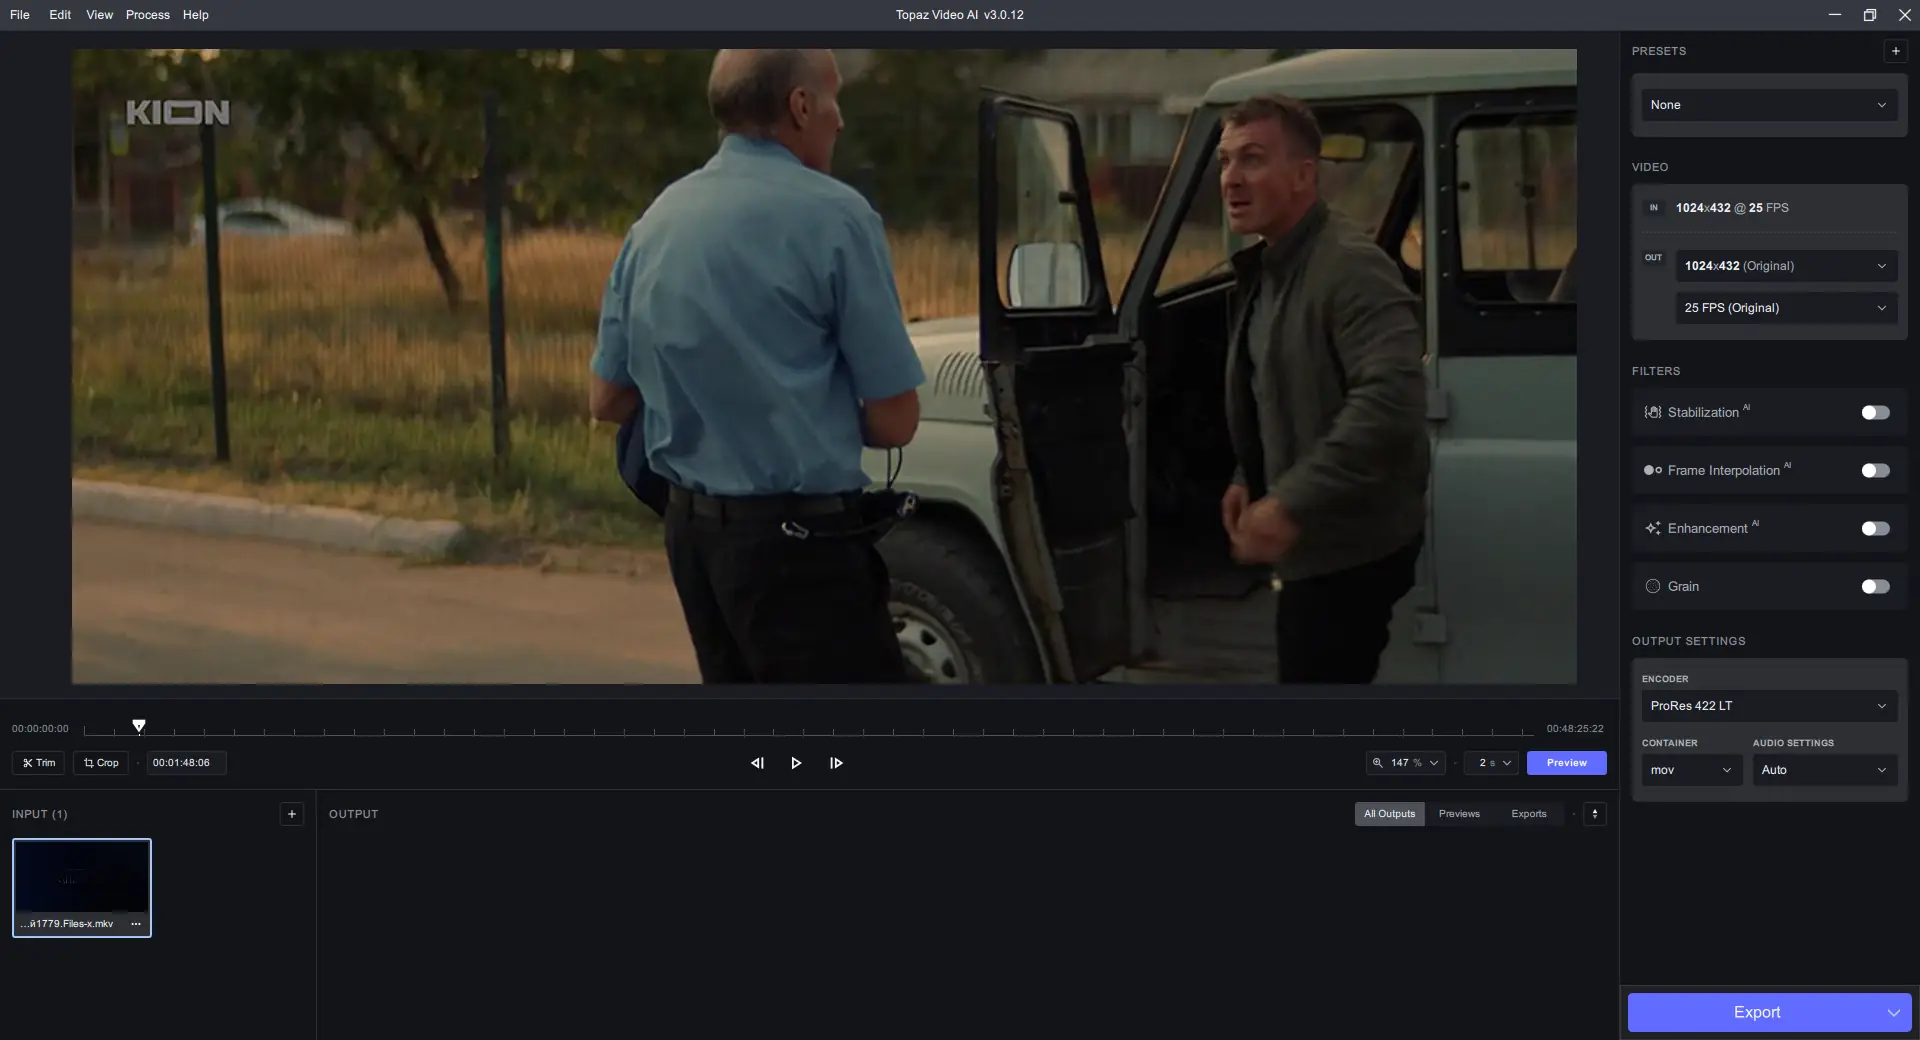Open the Edit menu
This screenshot has height=1040, width=1920.
click(x=60, y=15)
